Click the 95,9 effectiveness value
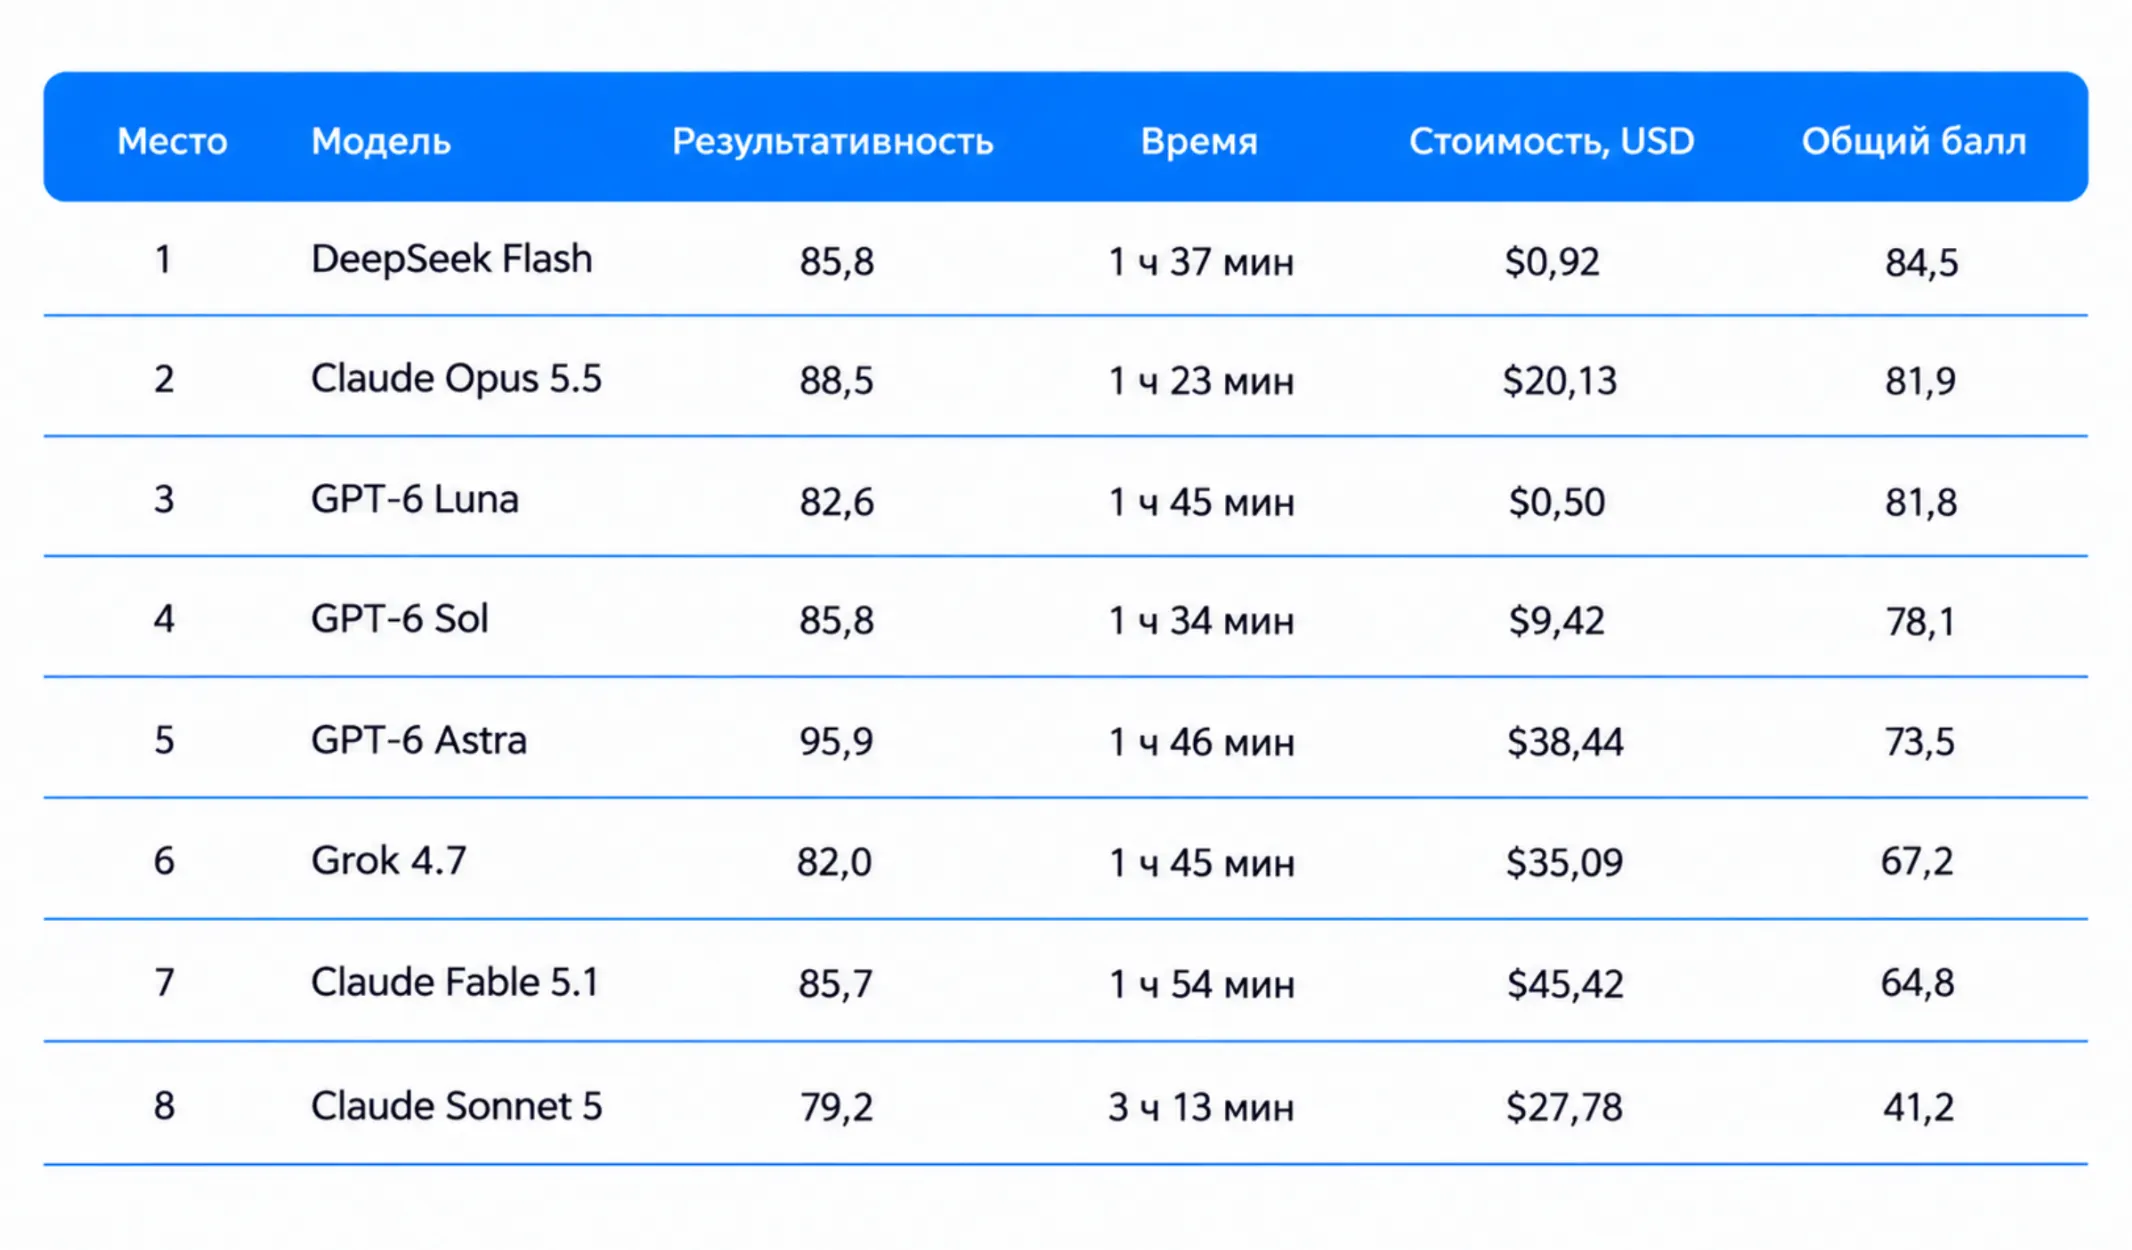Viewport: 2132px width, 1250px height. point(836,741)
